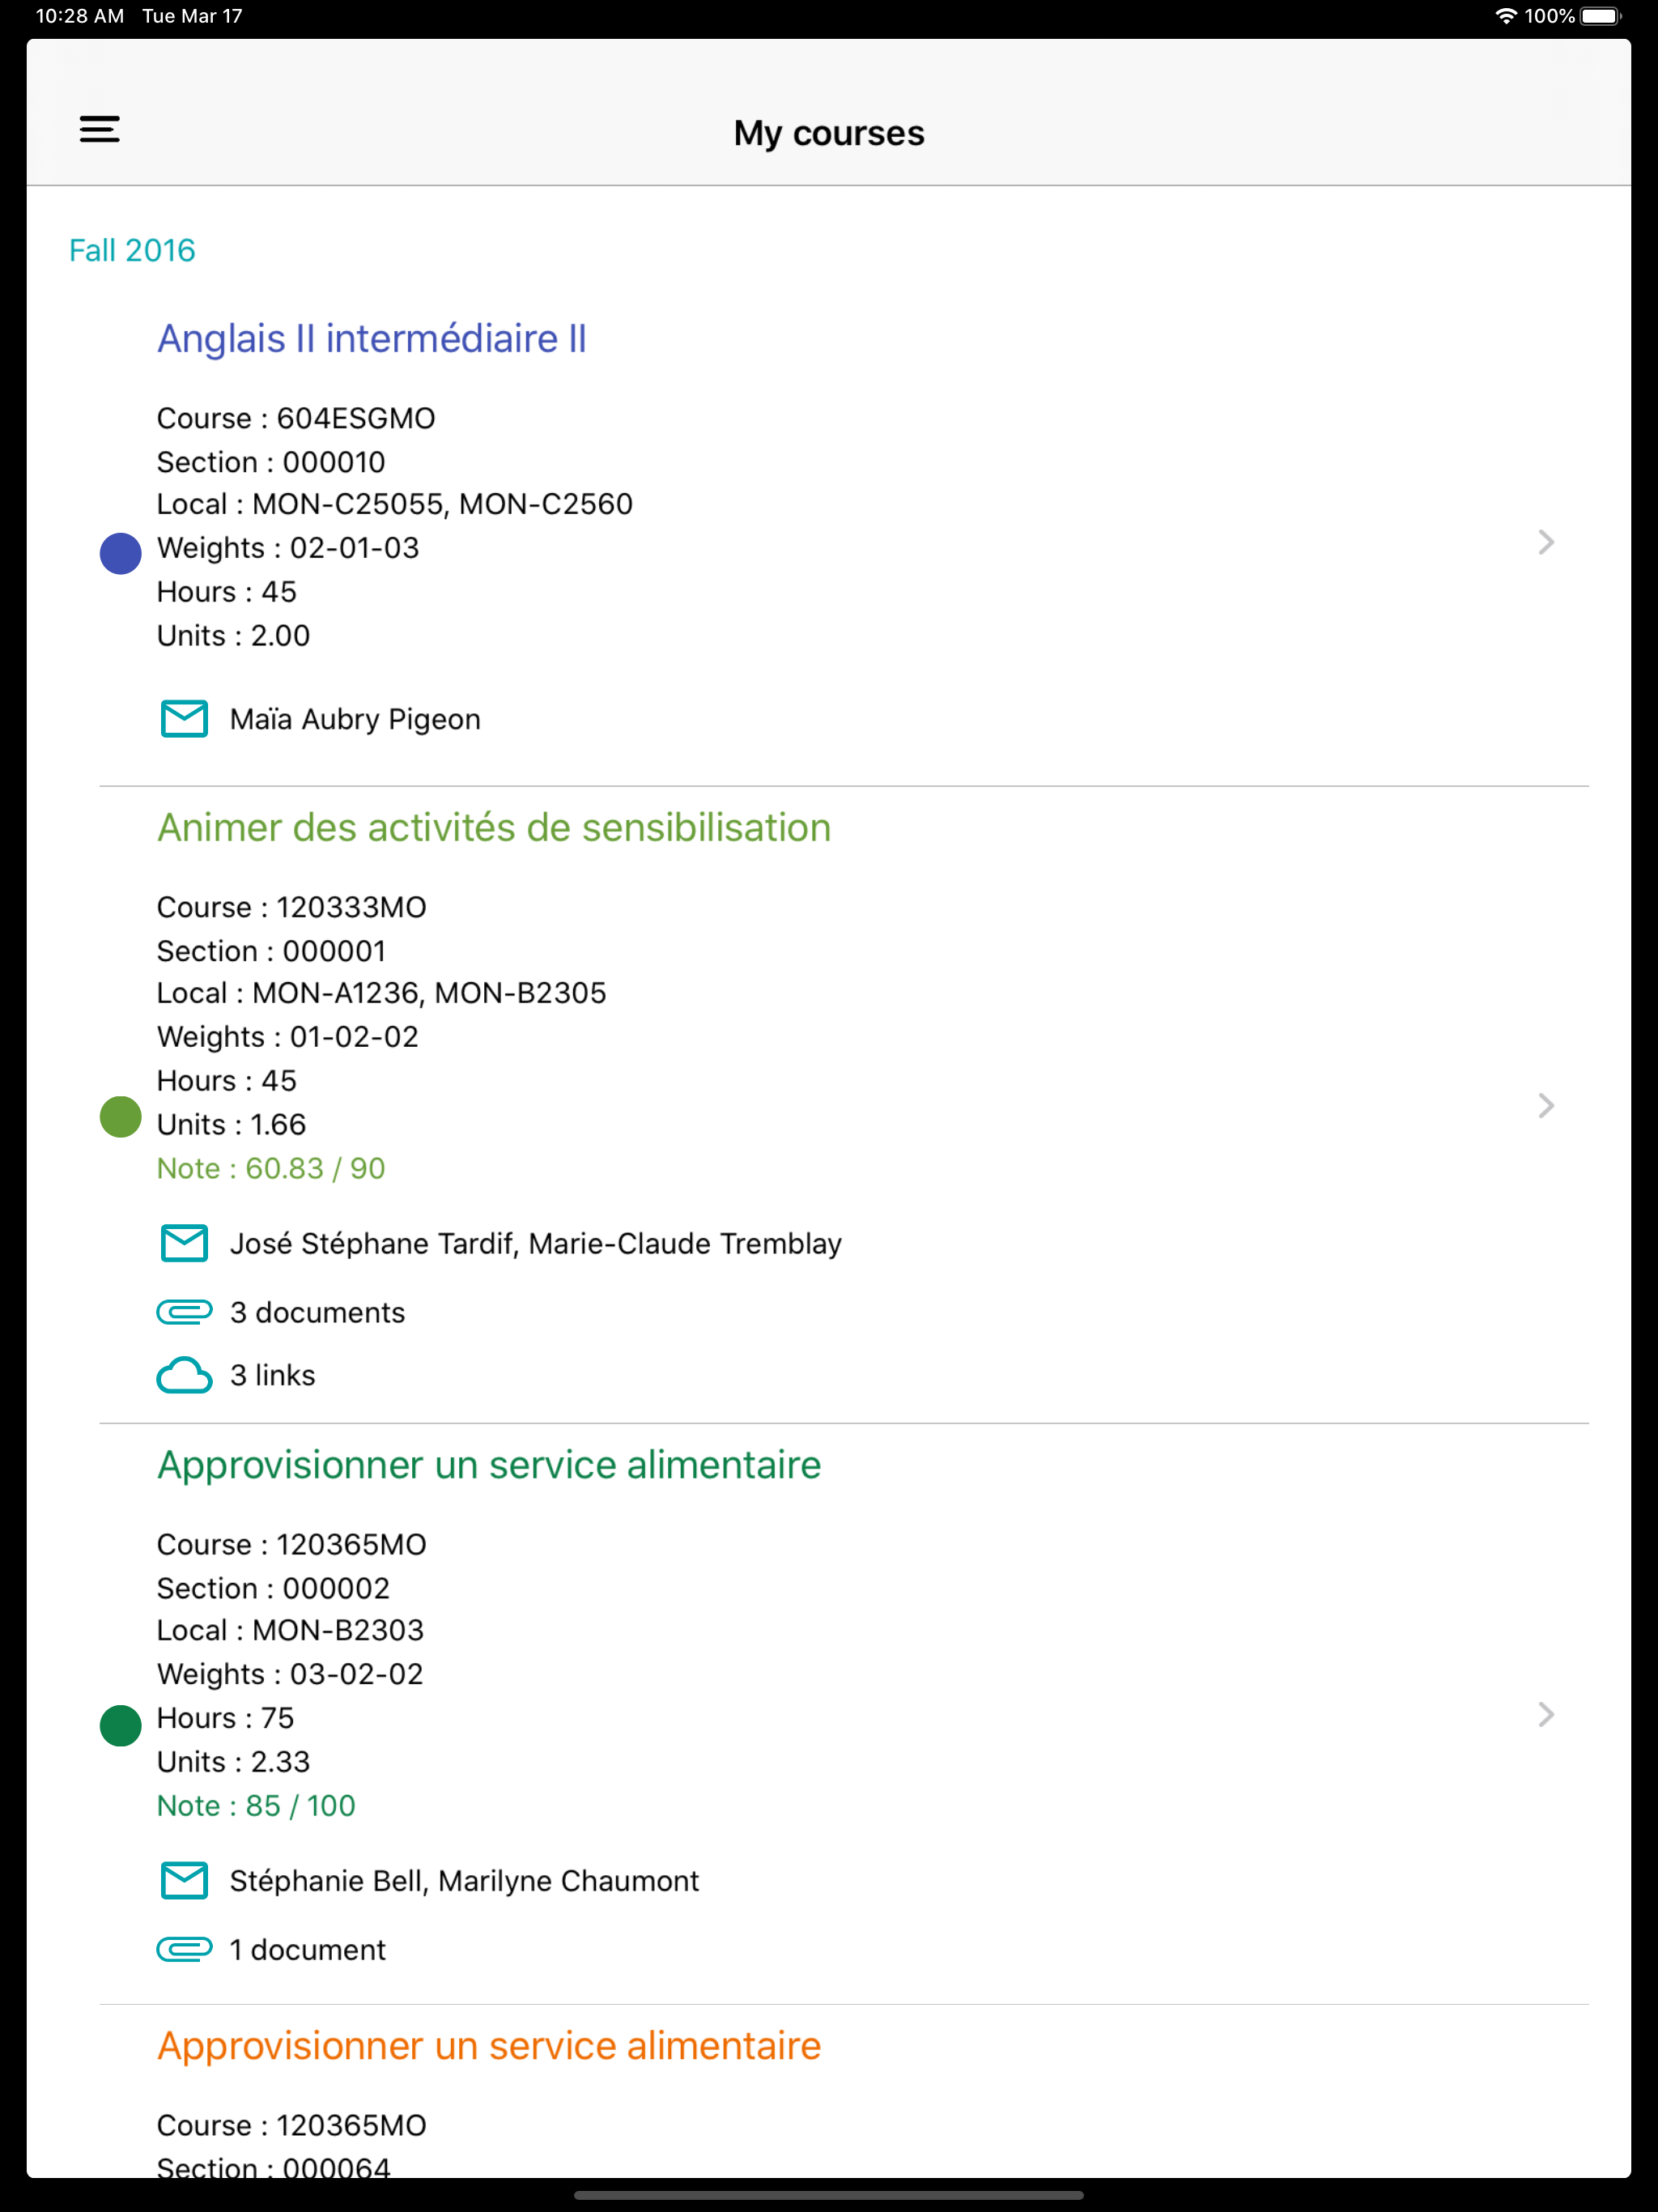Screen dimensions: 1658x2212
Task: Expand the Anglais II intermédiaire II course chevron
Action: click(1546, 542)
